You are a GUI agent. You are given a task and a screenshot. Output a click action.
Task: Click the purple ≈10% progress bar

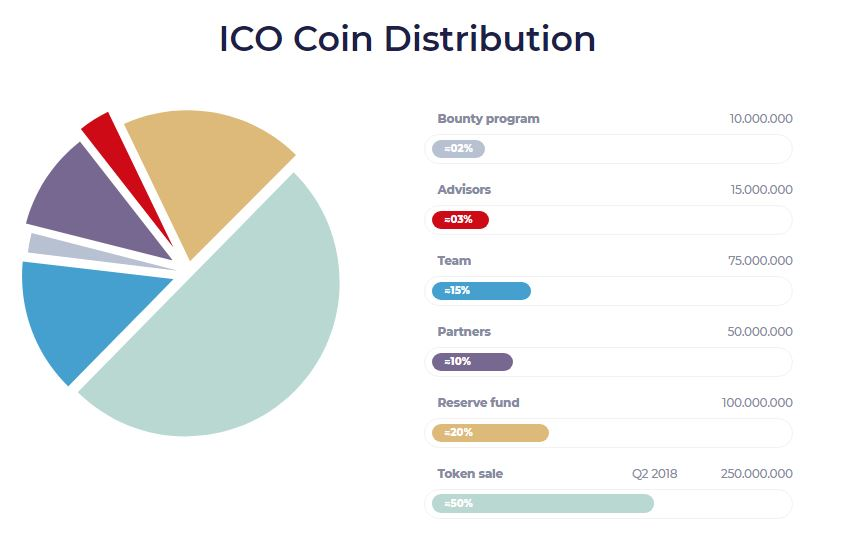click(472, 362)
